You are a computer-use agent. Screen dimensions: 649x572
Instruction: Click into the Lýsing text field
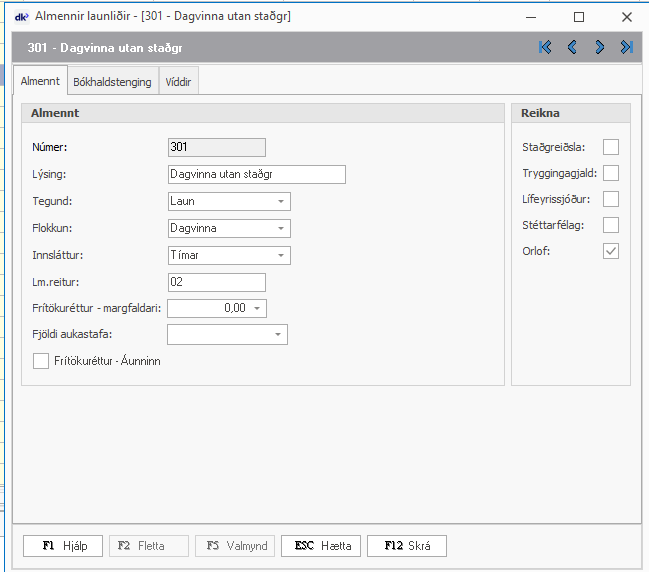pyautogui.click(x=257, y=174)
